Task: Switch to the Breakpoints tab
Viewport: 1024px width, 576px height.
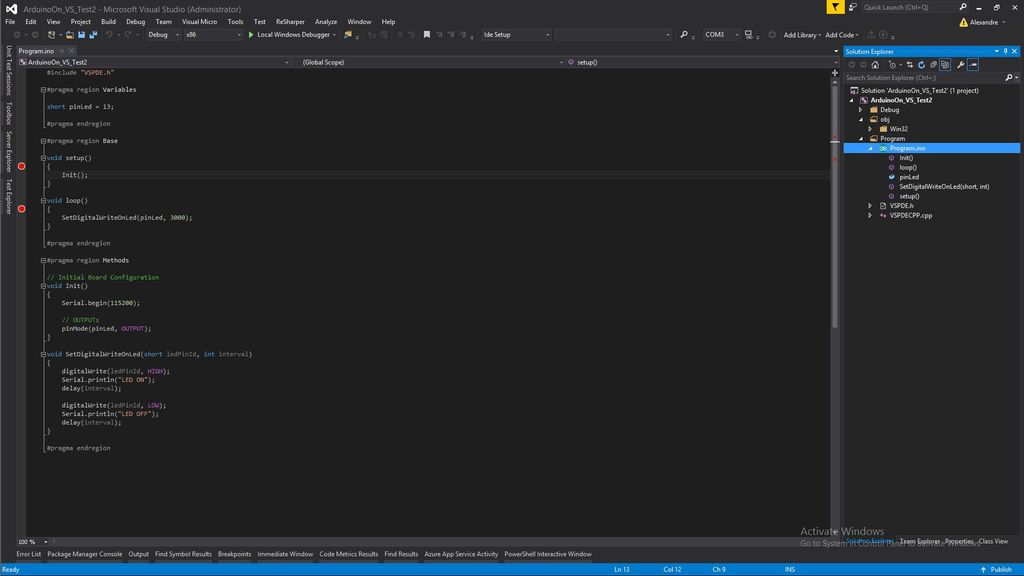Action: [x=234, y=554]
